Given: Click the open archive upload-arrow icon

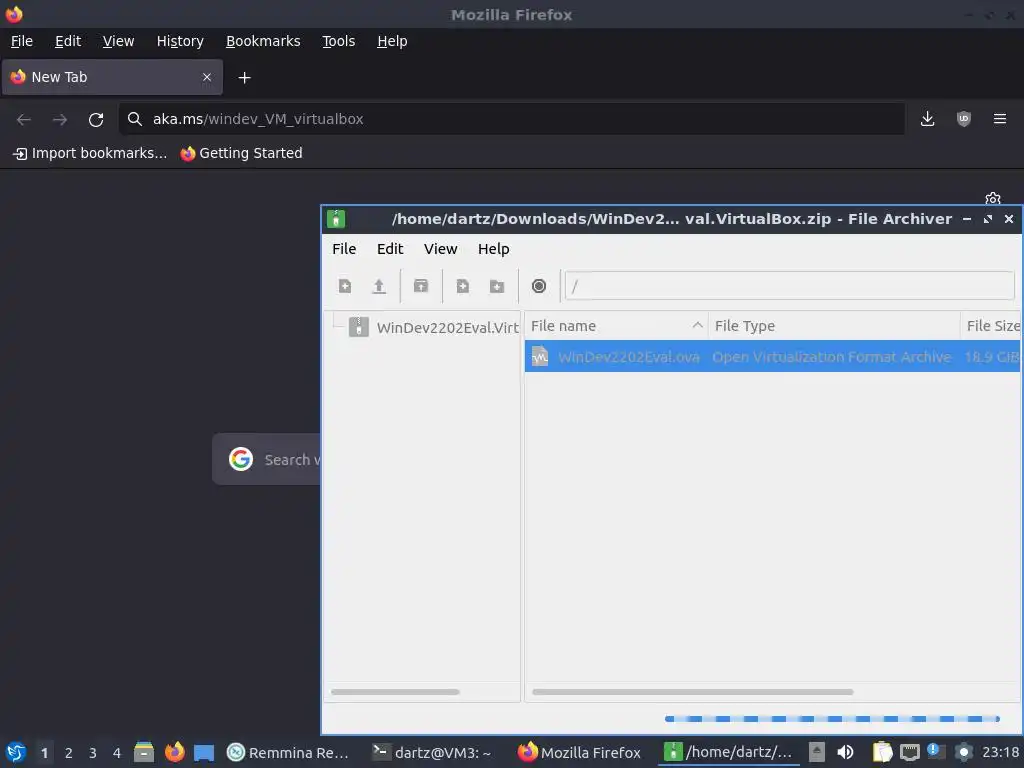Looking at the screenshot, I should pyautogui.click(x=379, y=286).
